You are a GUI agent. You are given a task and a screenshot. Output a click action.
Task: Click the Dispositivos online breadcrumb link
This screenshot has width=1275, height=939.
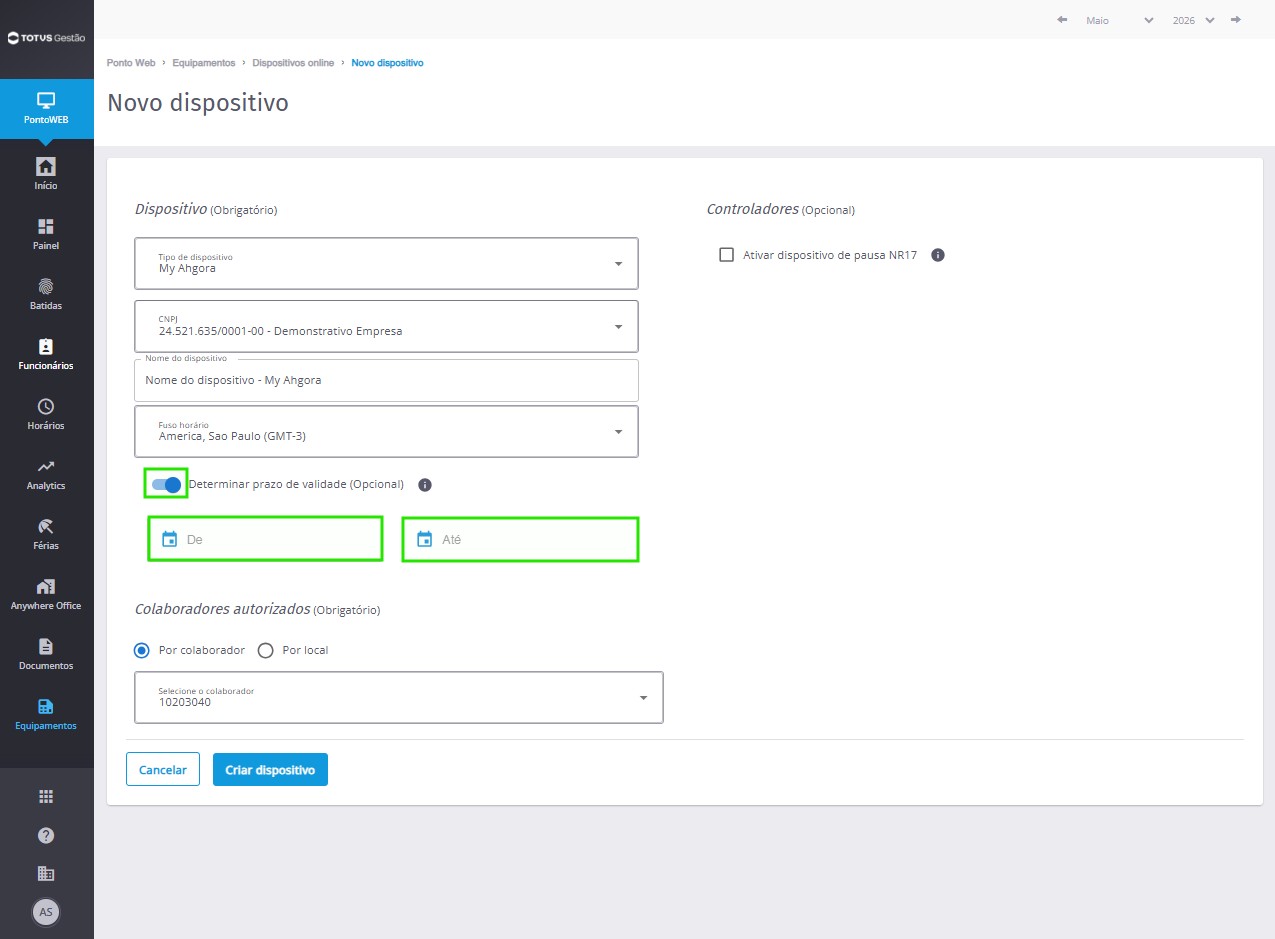tap(293, 63)
